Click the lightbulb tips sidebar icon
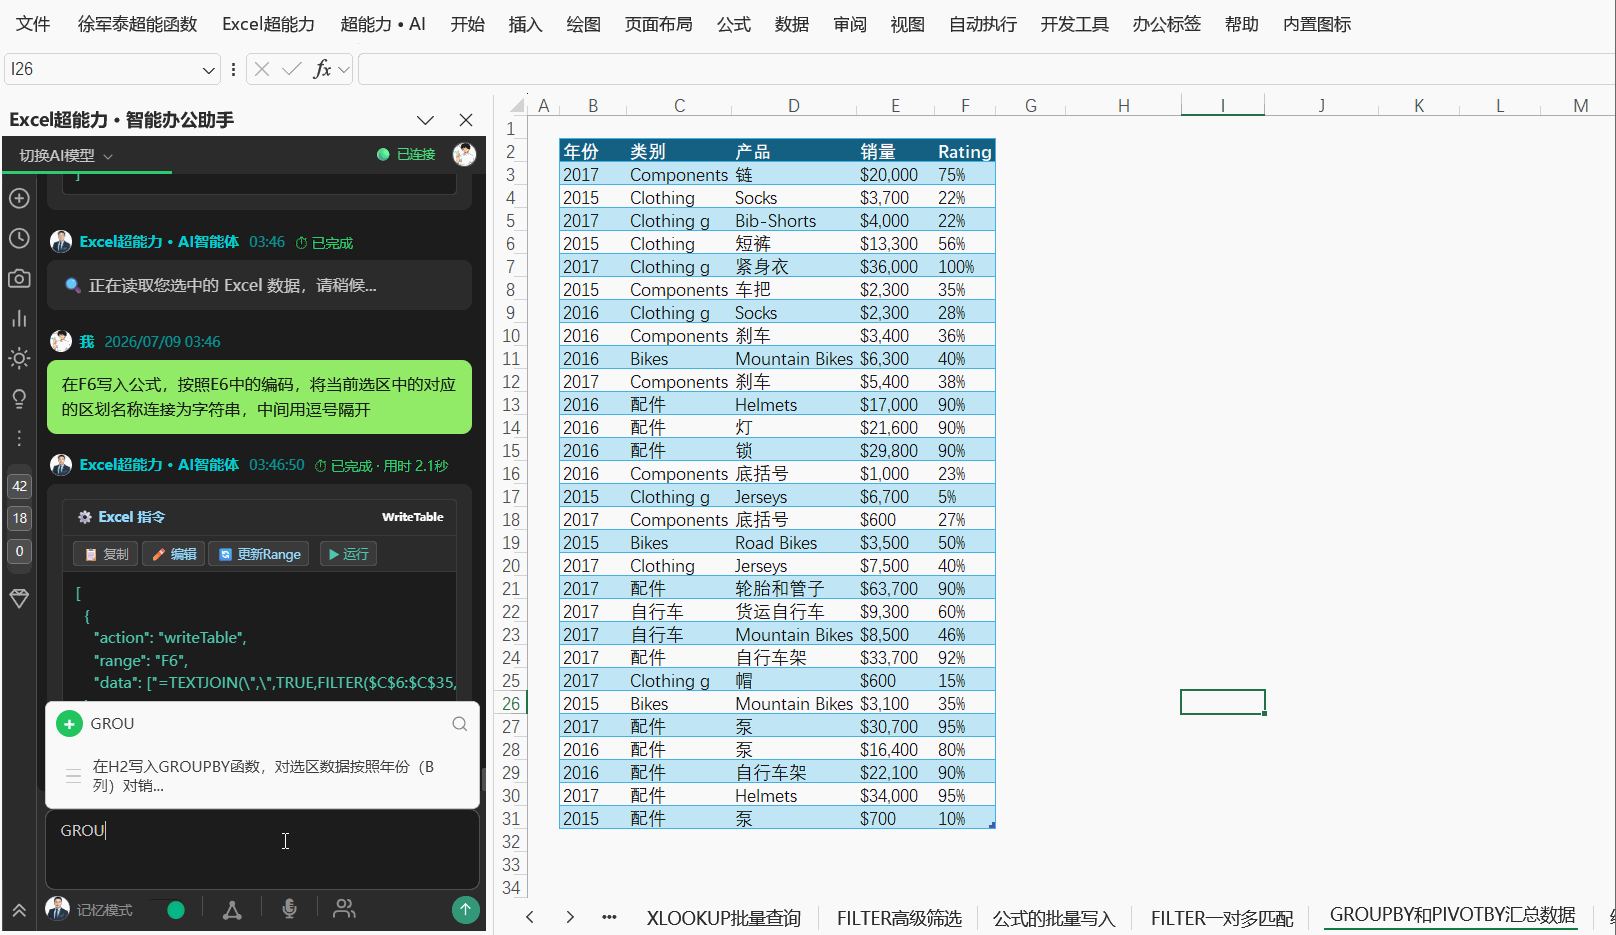The width and height of the screenshot is (1616, 935). point(19,398)
